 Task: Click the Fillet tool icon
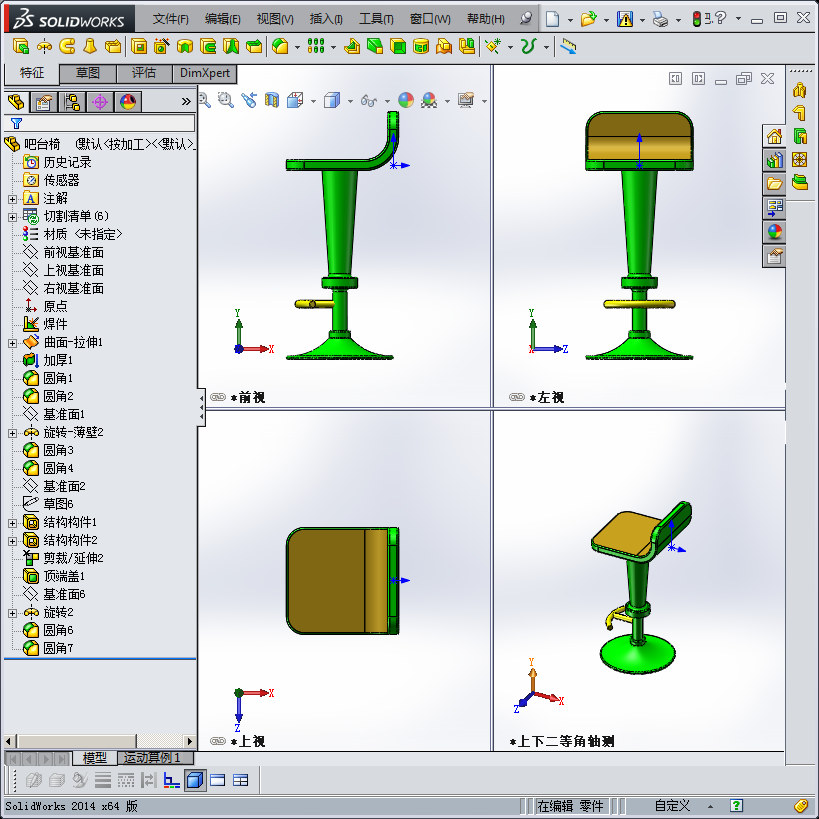click(280, 47)
